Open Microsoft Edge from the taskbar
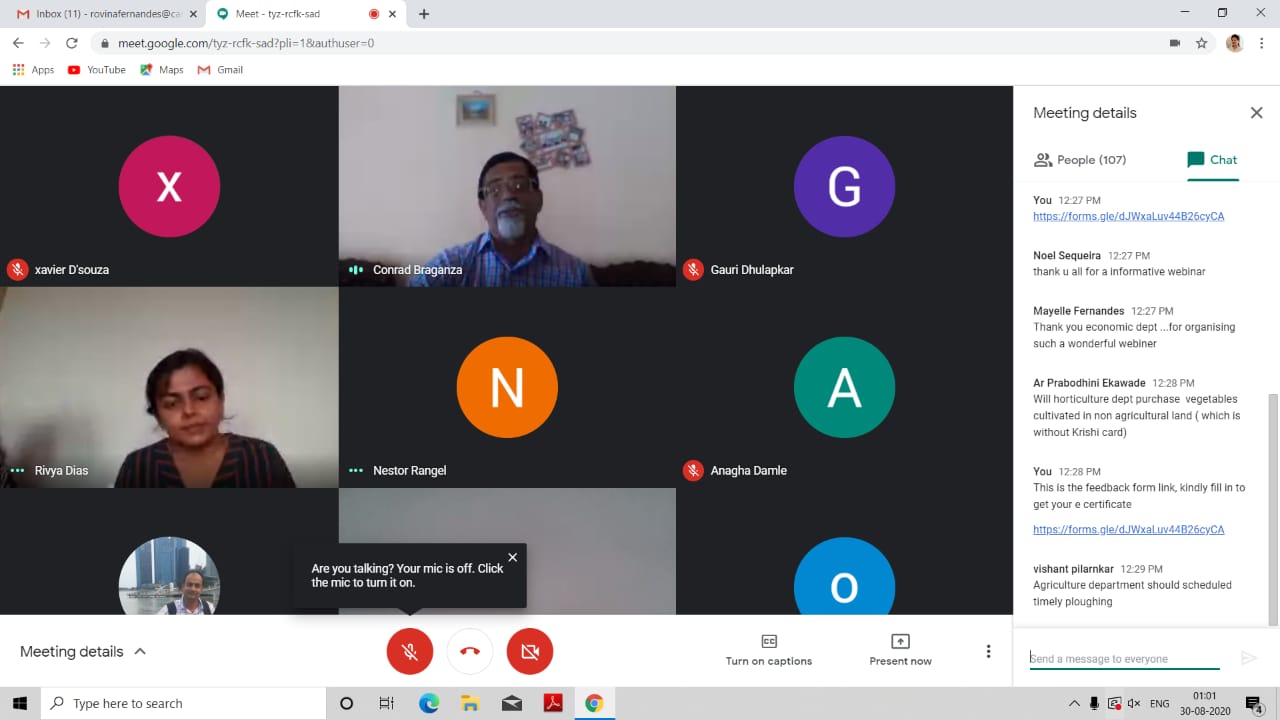Viewport: 1280px width, 720px height. tap(429, 703)
